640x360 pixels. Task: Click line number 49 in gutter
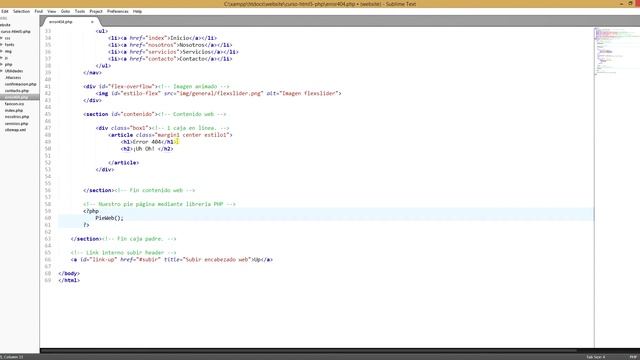pyautogui.click(x=48, y=142)
